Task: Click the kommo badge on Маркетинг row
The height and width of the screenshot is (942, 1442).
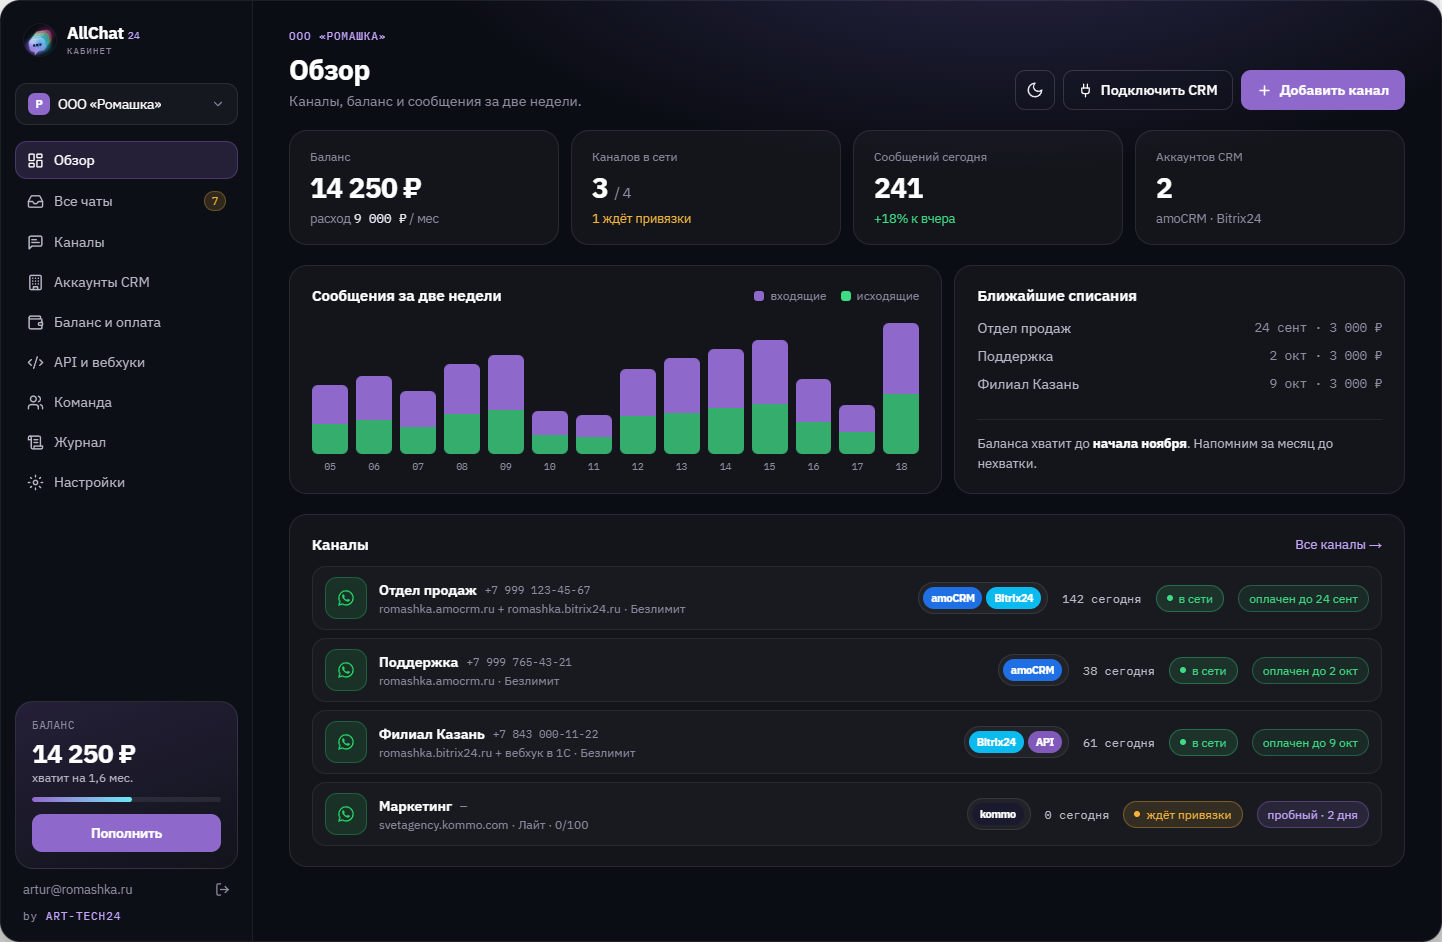Action: point(998,814)
